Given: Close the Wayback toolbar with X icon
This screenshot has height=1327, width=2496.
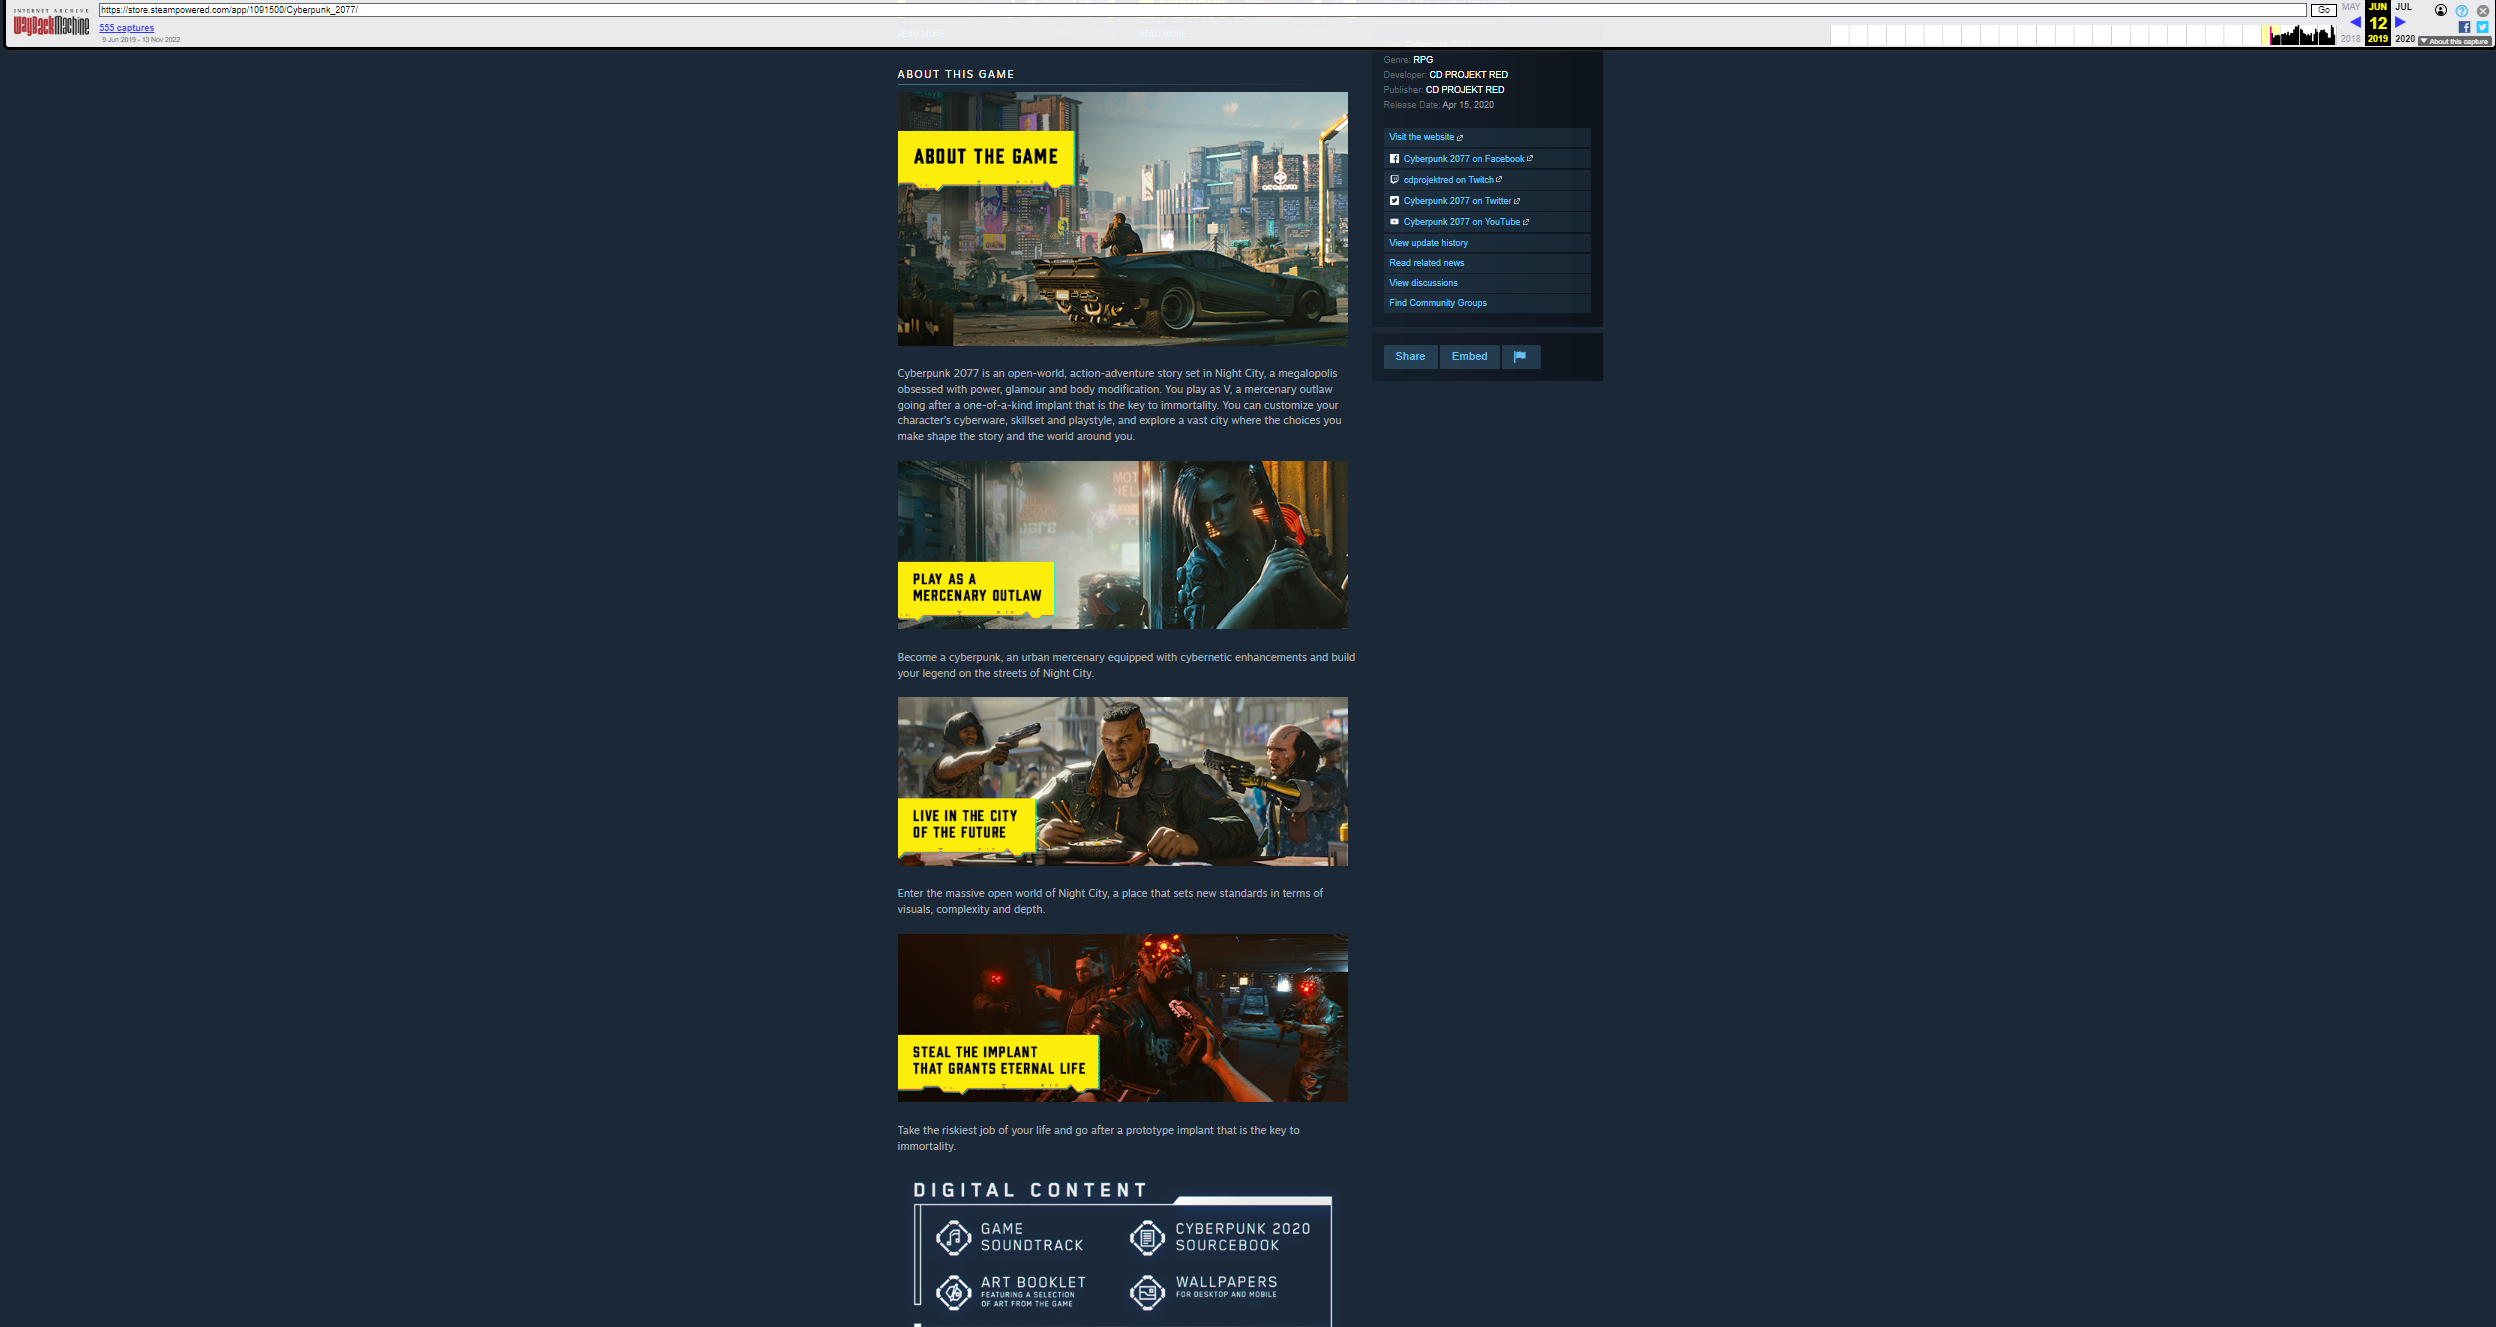Looking at the screenshot, I should (x=2483, y=11).
